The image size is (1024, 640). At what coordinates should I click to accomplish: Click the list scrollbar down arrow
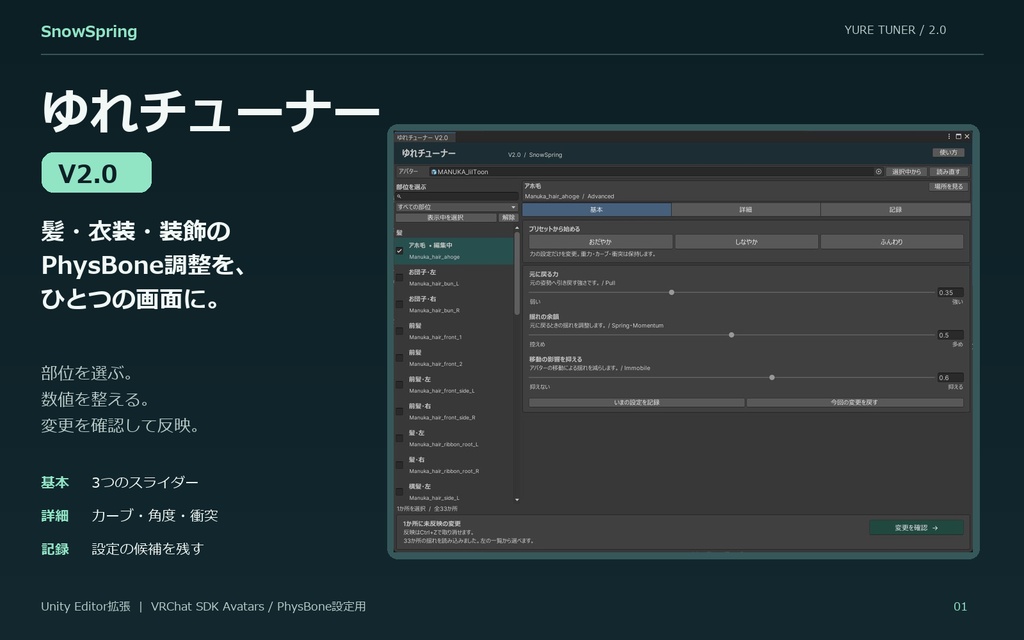pyautogui.click(x=517, y=500)
